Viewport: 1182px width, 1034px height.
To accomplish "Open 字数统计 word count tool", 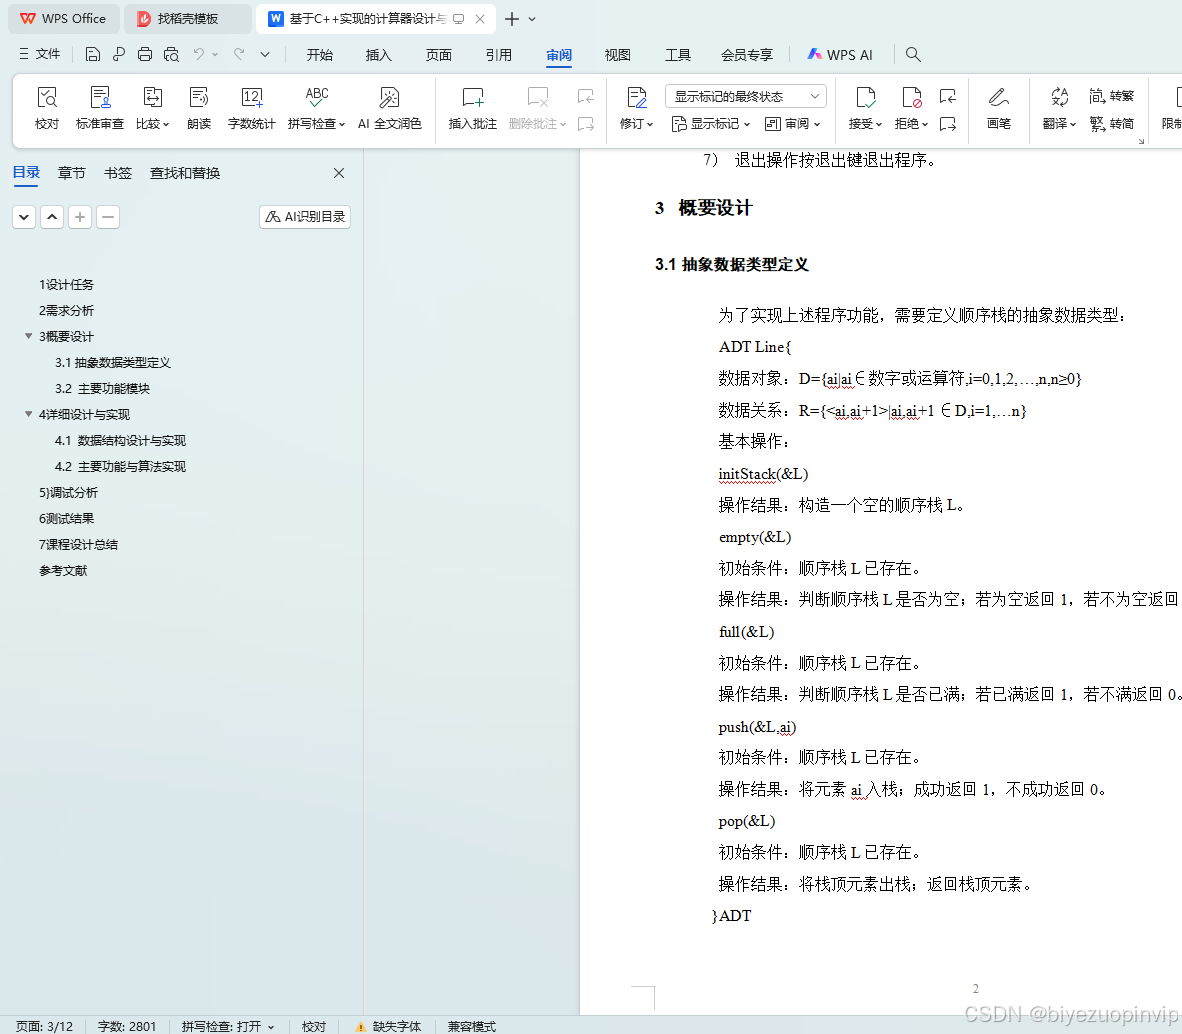I will click(x=252, y=108).
